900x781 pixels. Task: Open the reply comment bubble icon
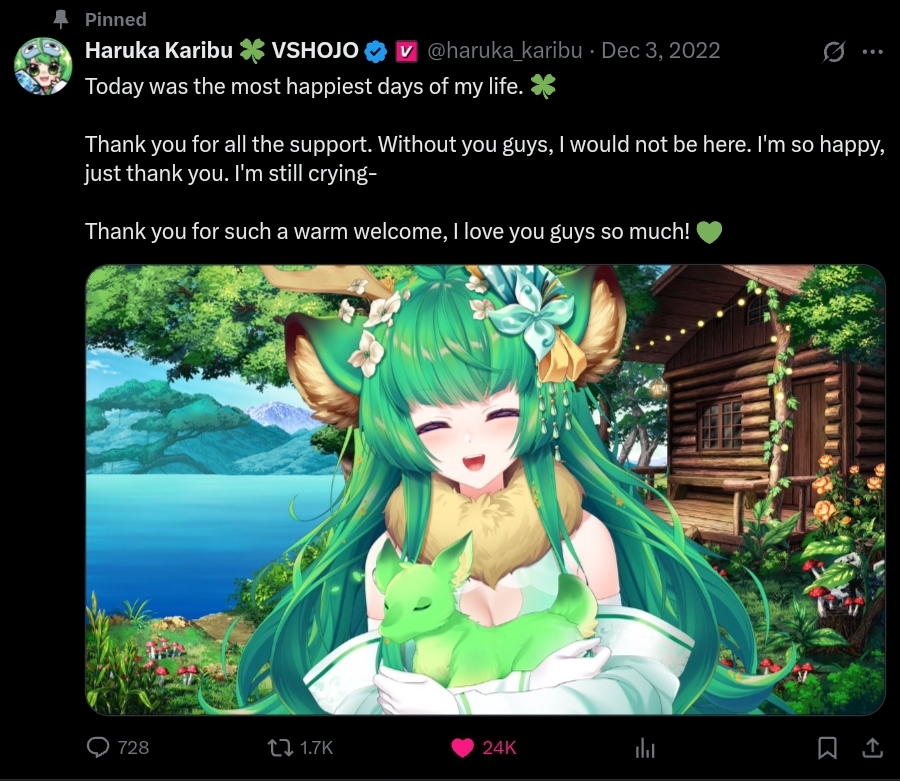coord(98,747)
